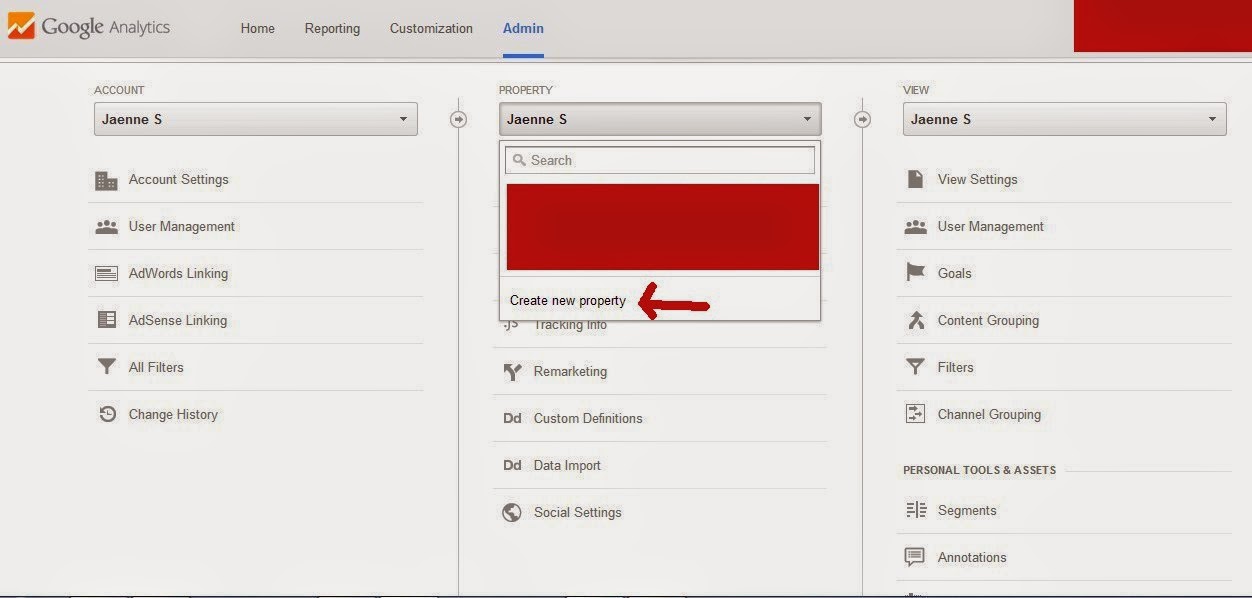Click the arrow circle between Property and View
The width and height of the screenshot is (1252, 598).
pyautogui.click(x=862, y=119)
